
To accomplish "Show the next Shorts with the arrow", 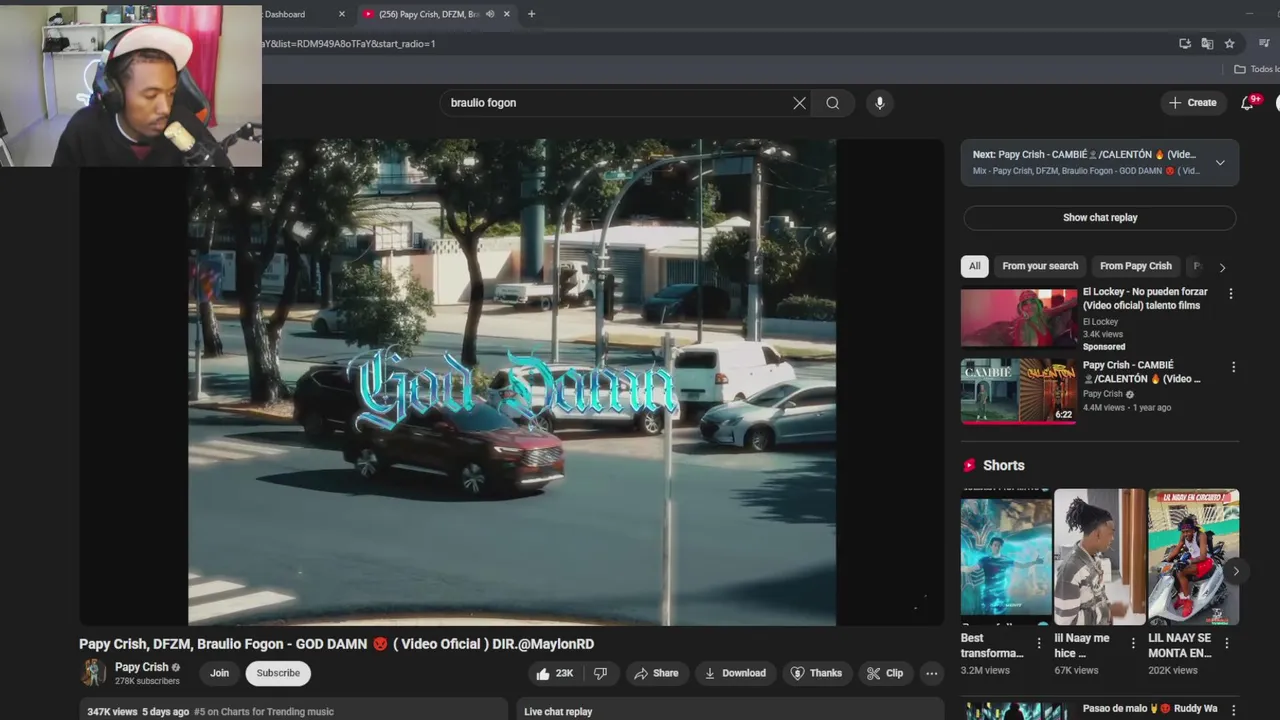I will [x=1236, y=571].
